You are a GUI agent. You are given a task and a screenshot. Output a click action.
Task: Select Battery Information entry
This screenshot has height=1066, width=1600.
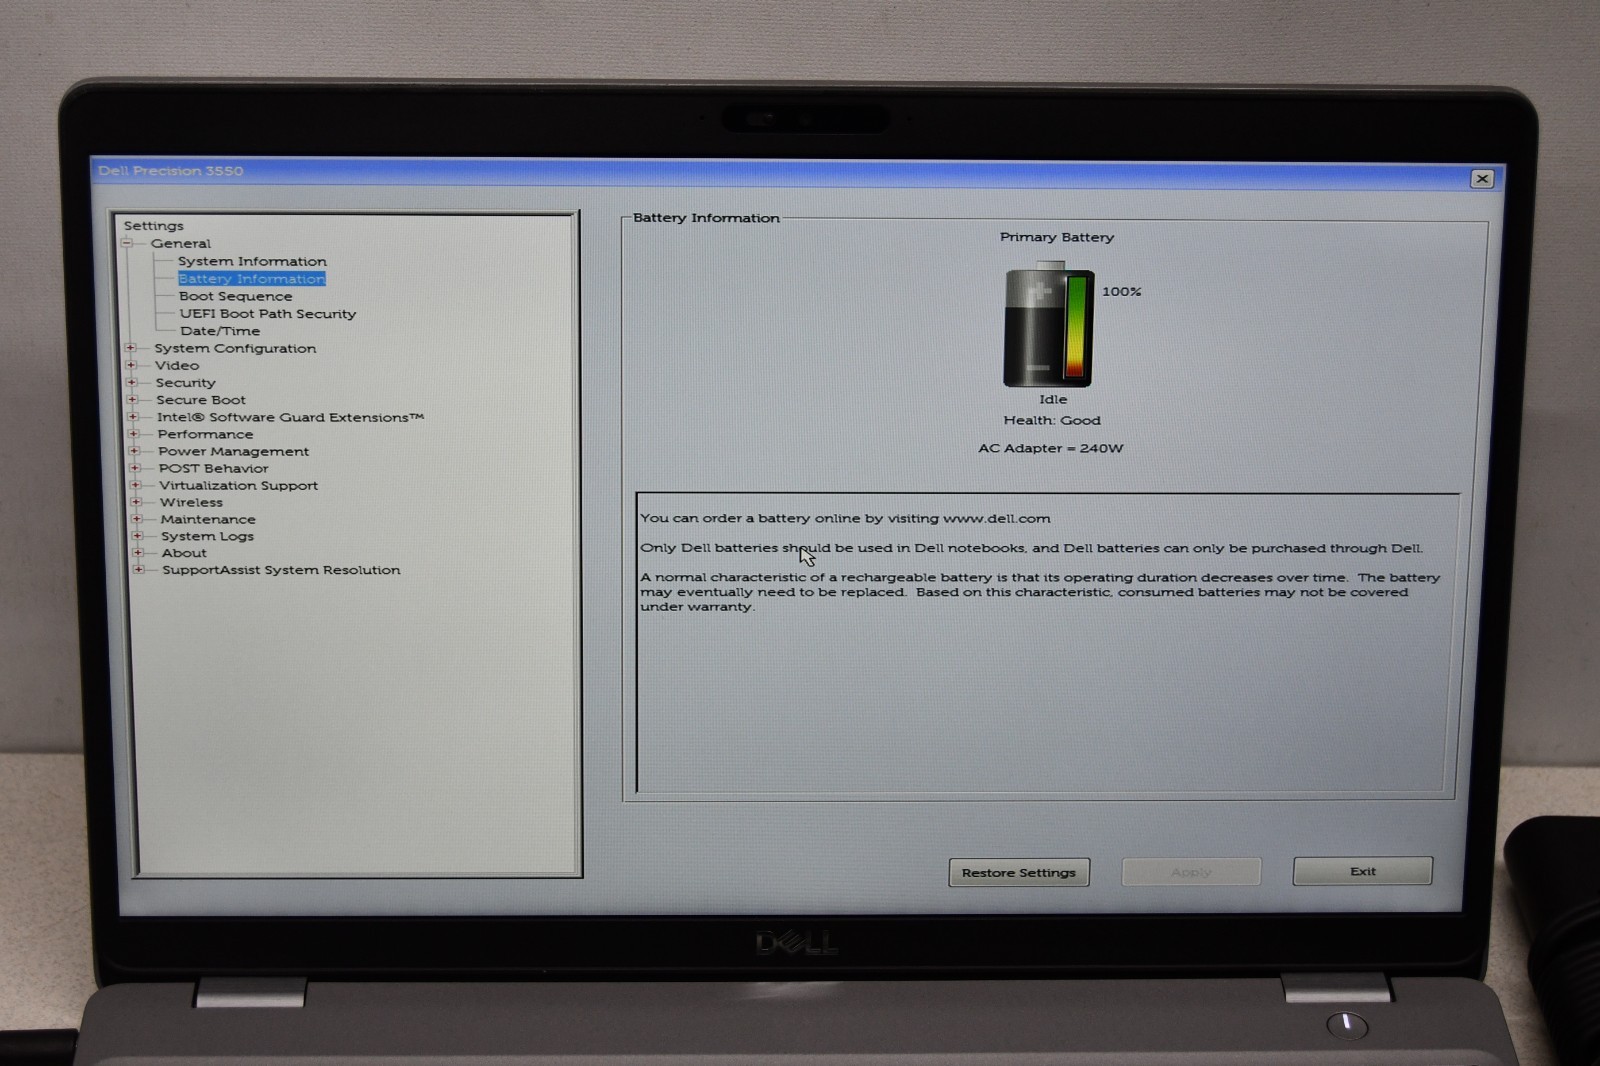(x=252, y=279)
